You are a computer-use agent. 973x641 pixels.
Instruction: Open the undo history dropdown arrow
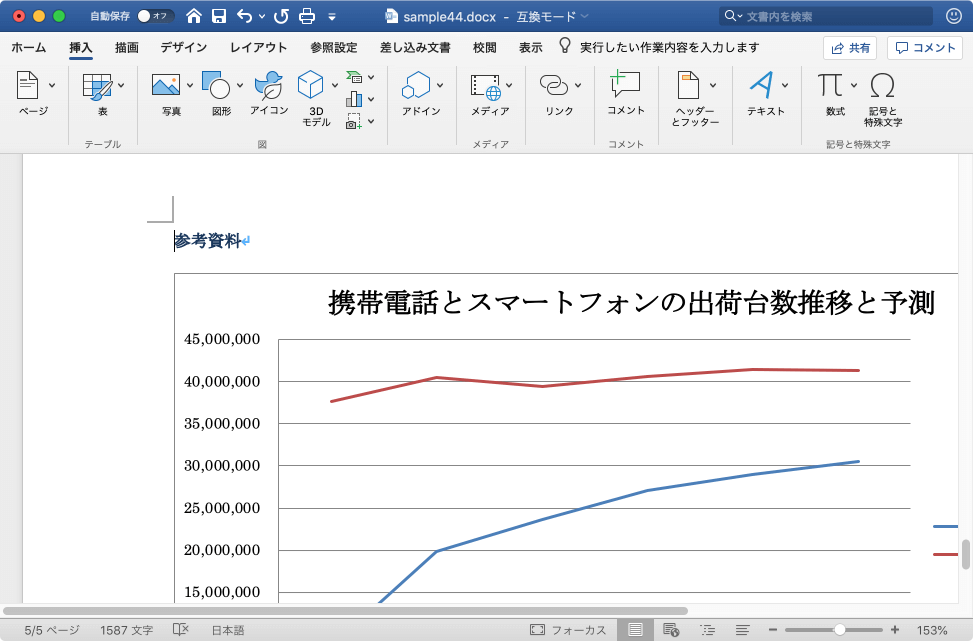click(261, 17)
